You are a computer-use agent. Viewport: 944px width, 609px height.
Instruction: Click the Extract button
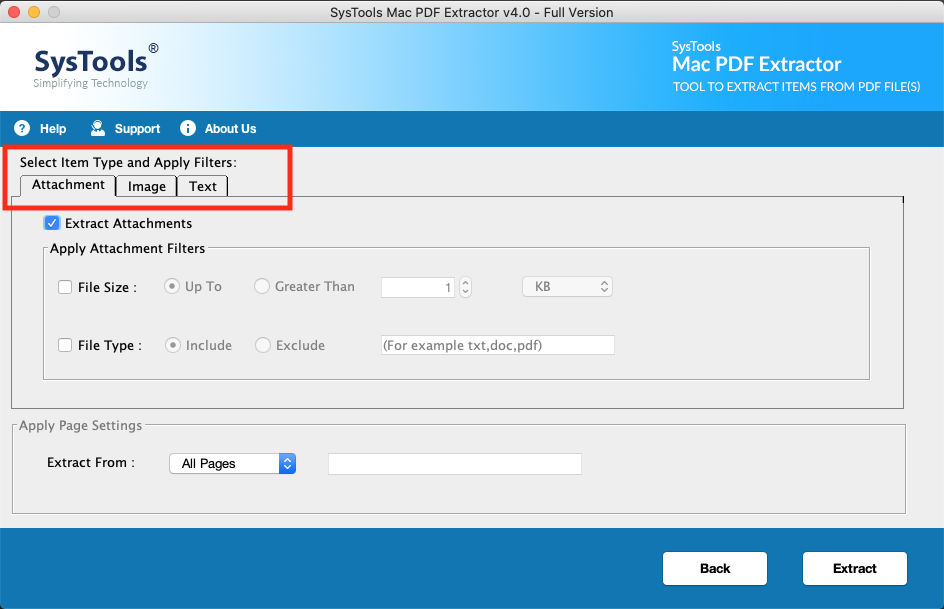pos(854,568)
